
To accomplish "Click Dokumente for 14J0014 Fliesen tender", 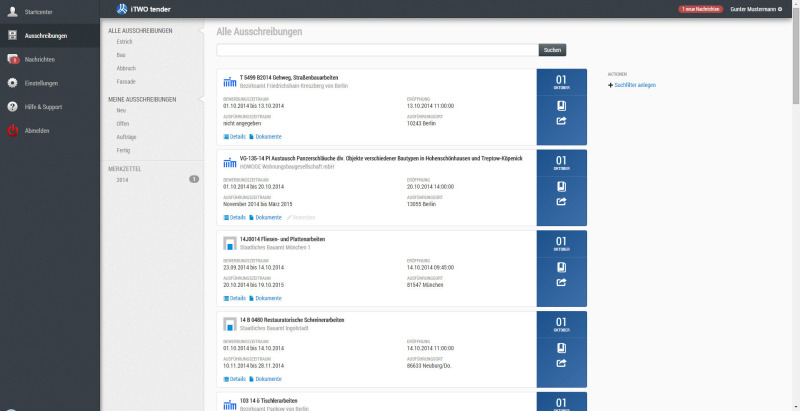I will (265, 298).
